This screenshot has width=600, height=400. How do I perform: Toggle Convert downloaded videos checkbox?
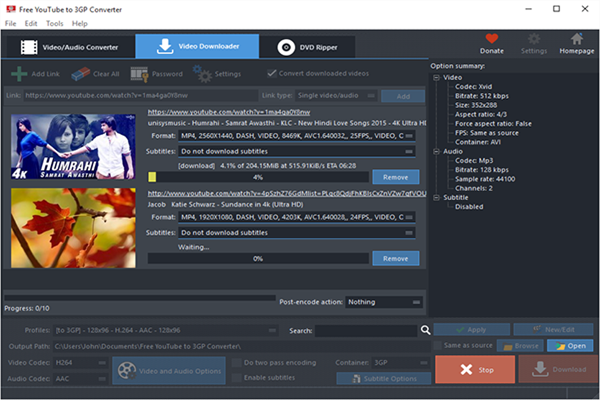pyautogui.click(x=272, y=74)
